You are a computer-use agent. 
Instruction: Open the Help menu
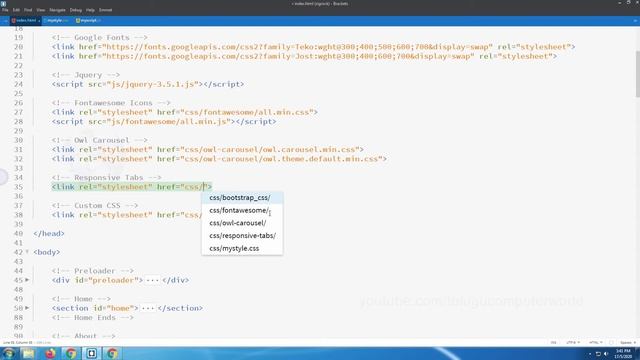tap(90, 10)
